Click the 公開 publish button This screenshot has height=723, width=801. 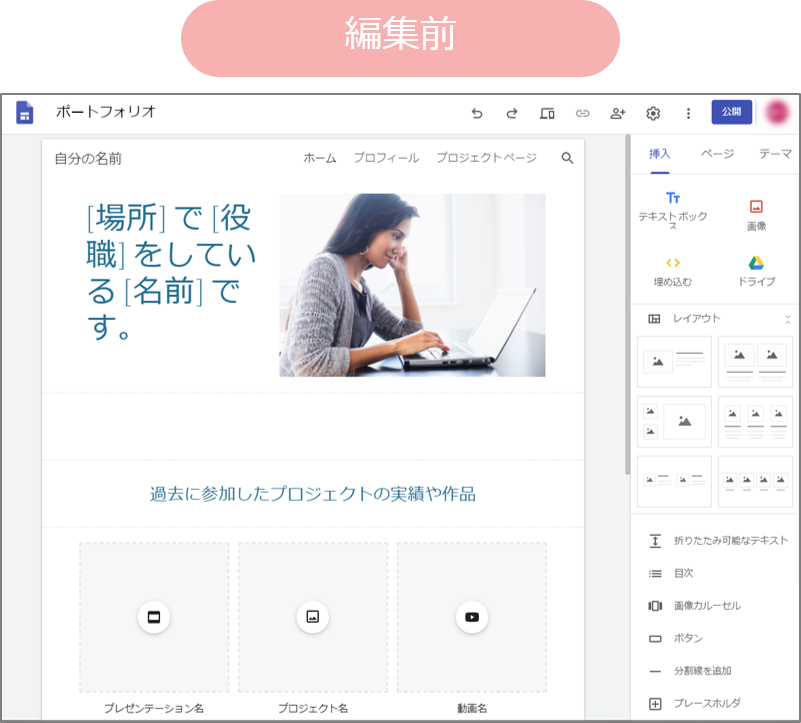click(732, 112)
